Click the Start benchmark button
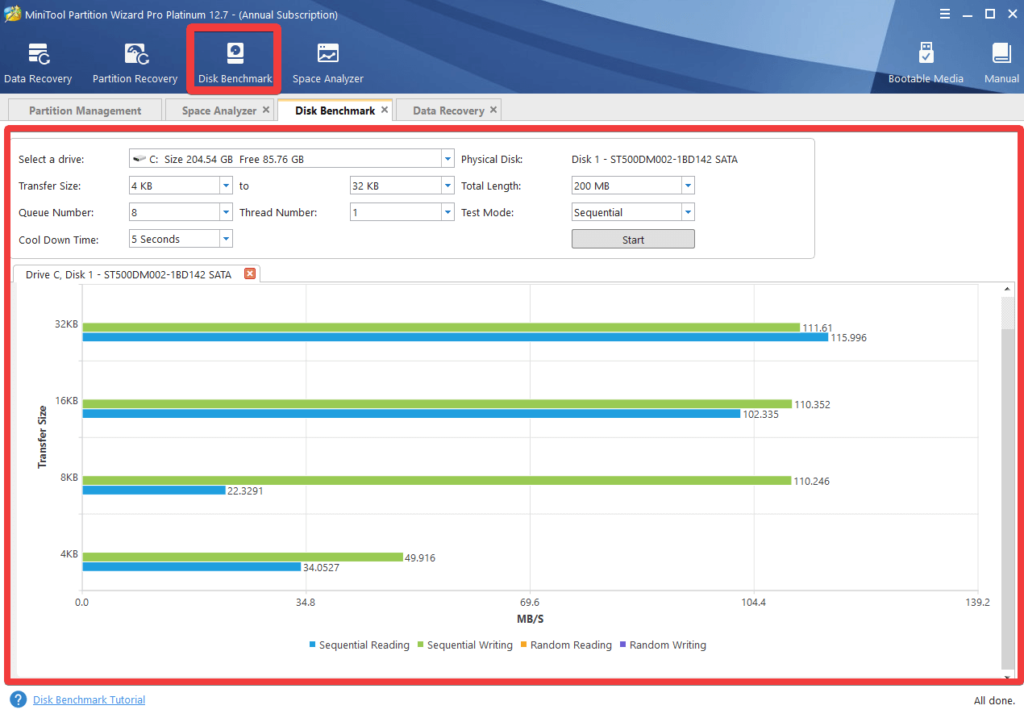 [x=633, y=239]
